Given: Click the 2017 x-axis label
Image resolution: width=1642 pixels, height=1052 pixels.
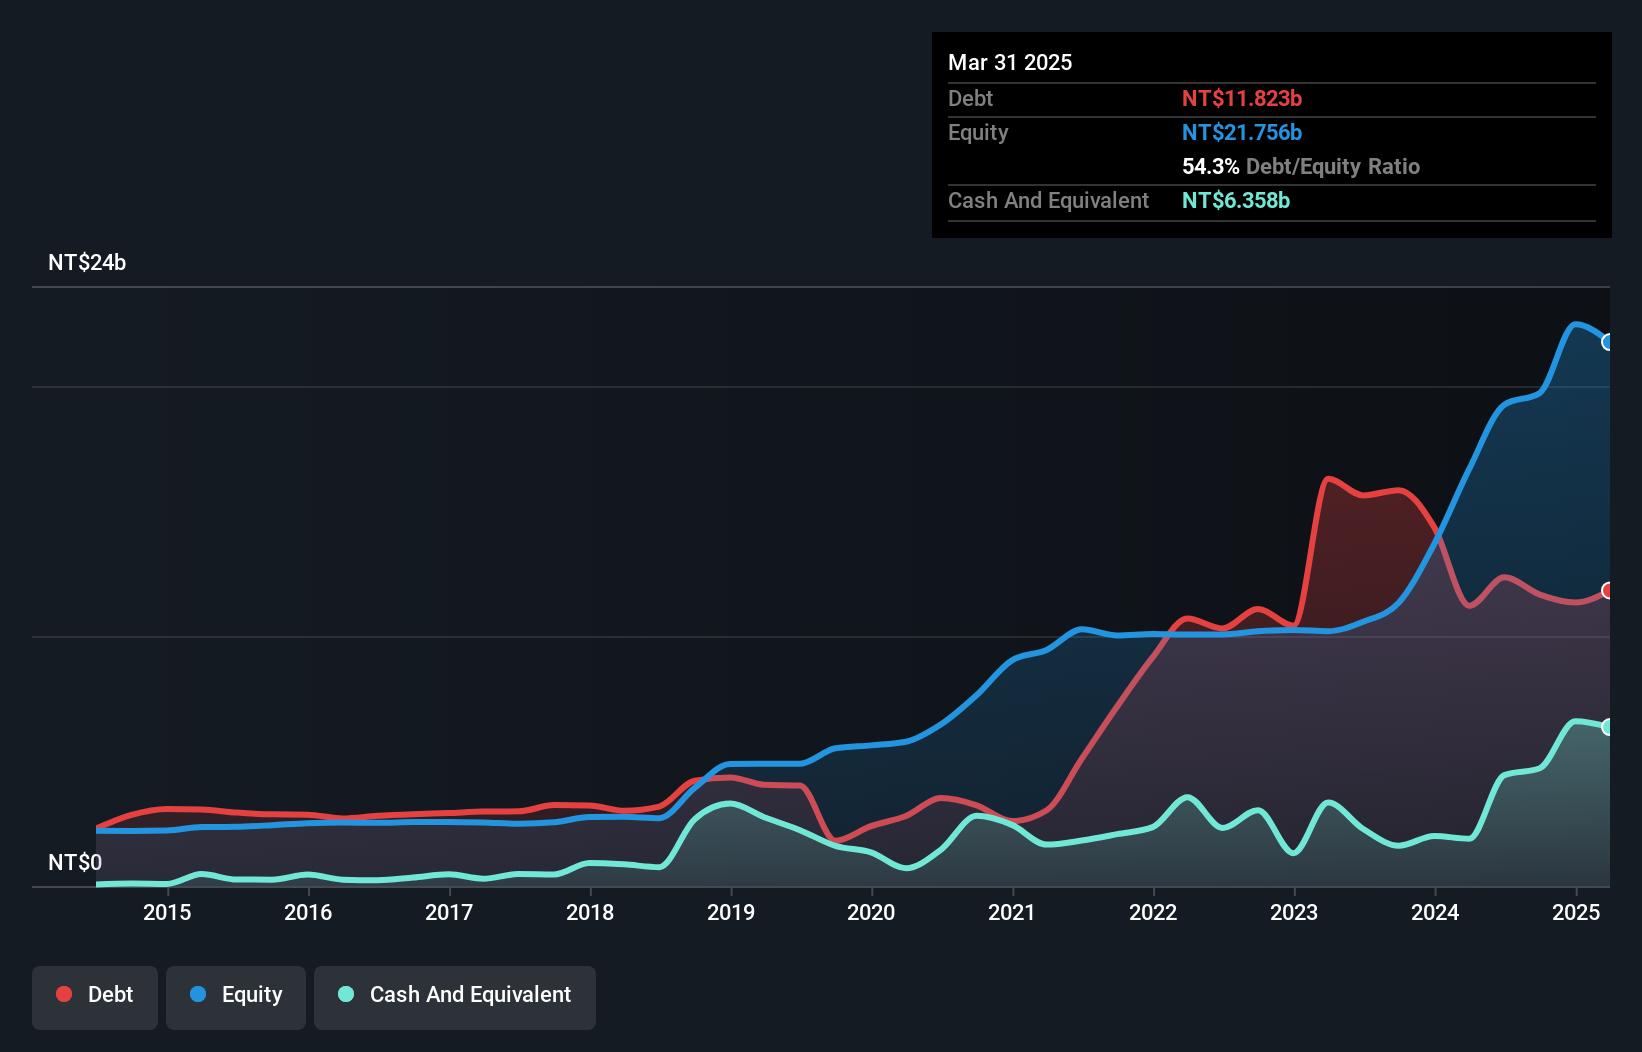Looking at the screenshot, I should point(449,912).
